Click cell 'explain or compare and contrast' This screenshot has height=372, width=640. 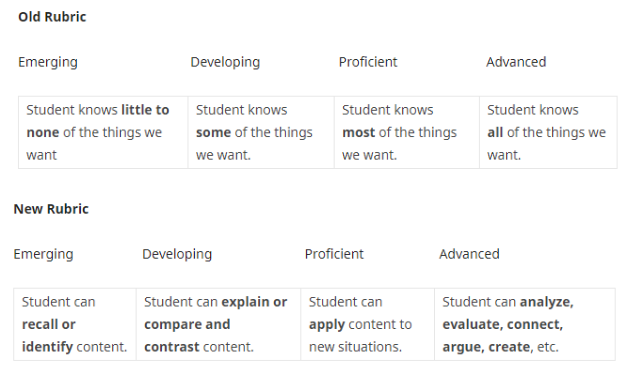point(218,324)
